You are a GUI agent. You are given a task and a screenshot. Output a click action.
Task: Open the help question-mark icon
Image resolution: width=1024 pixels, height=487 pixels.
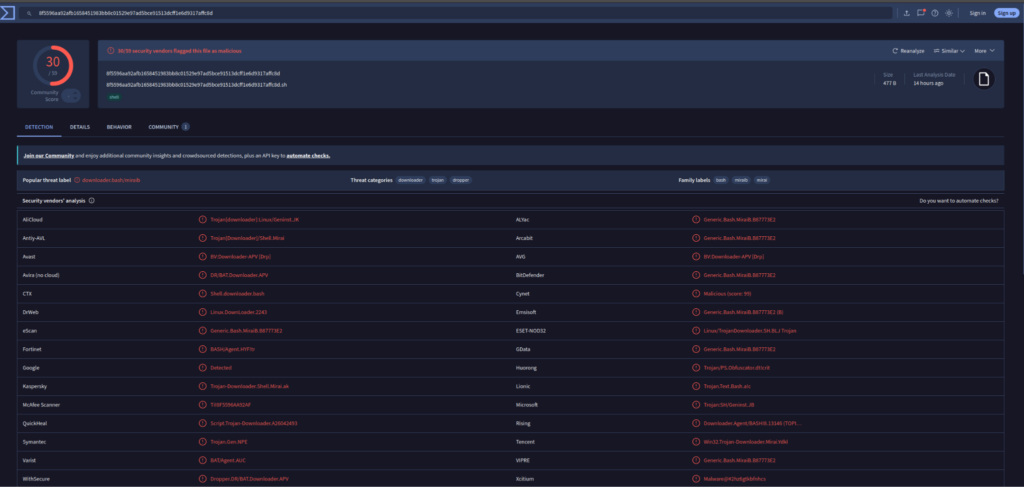pos(935,13)
